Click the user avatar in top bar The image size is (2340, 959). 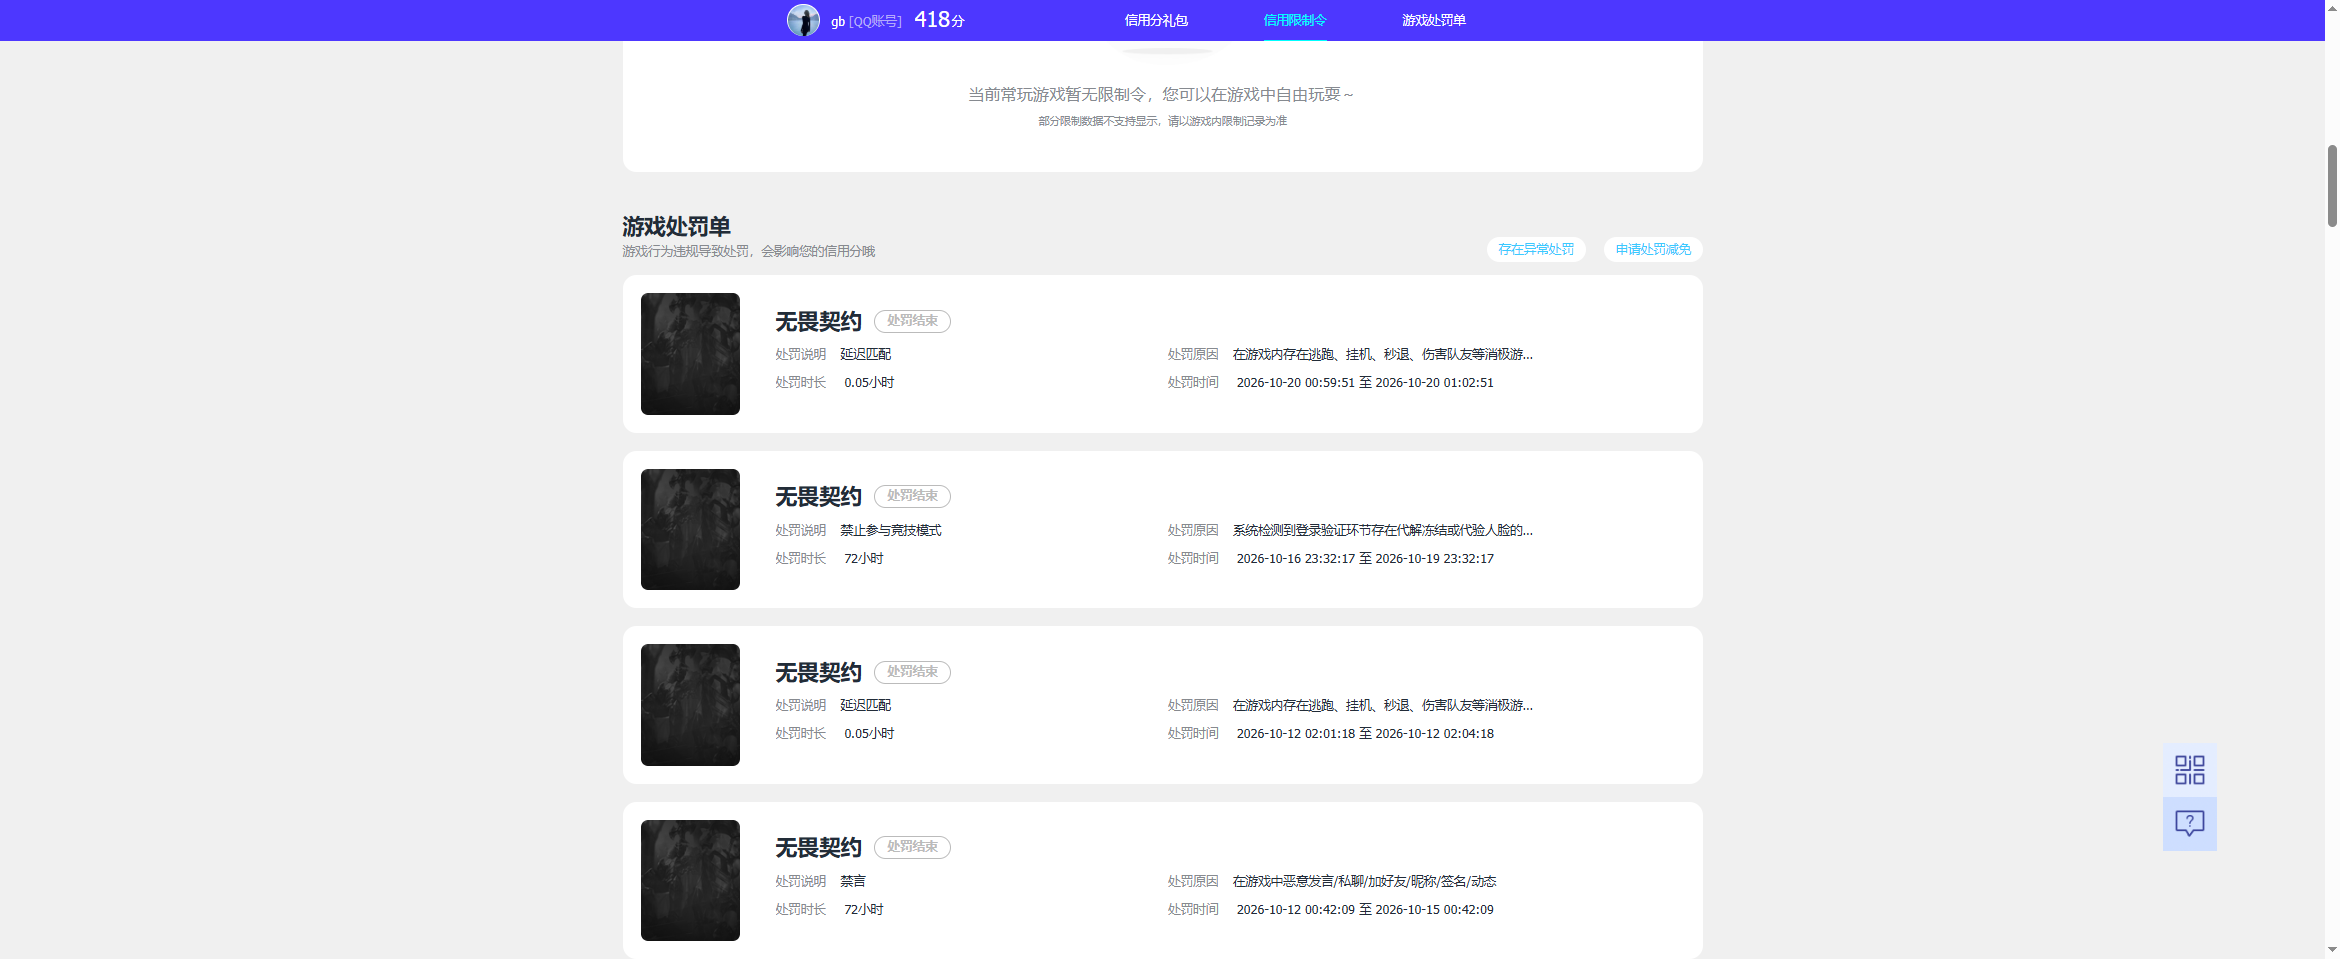pos(803,20)
